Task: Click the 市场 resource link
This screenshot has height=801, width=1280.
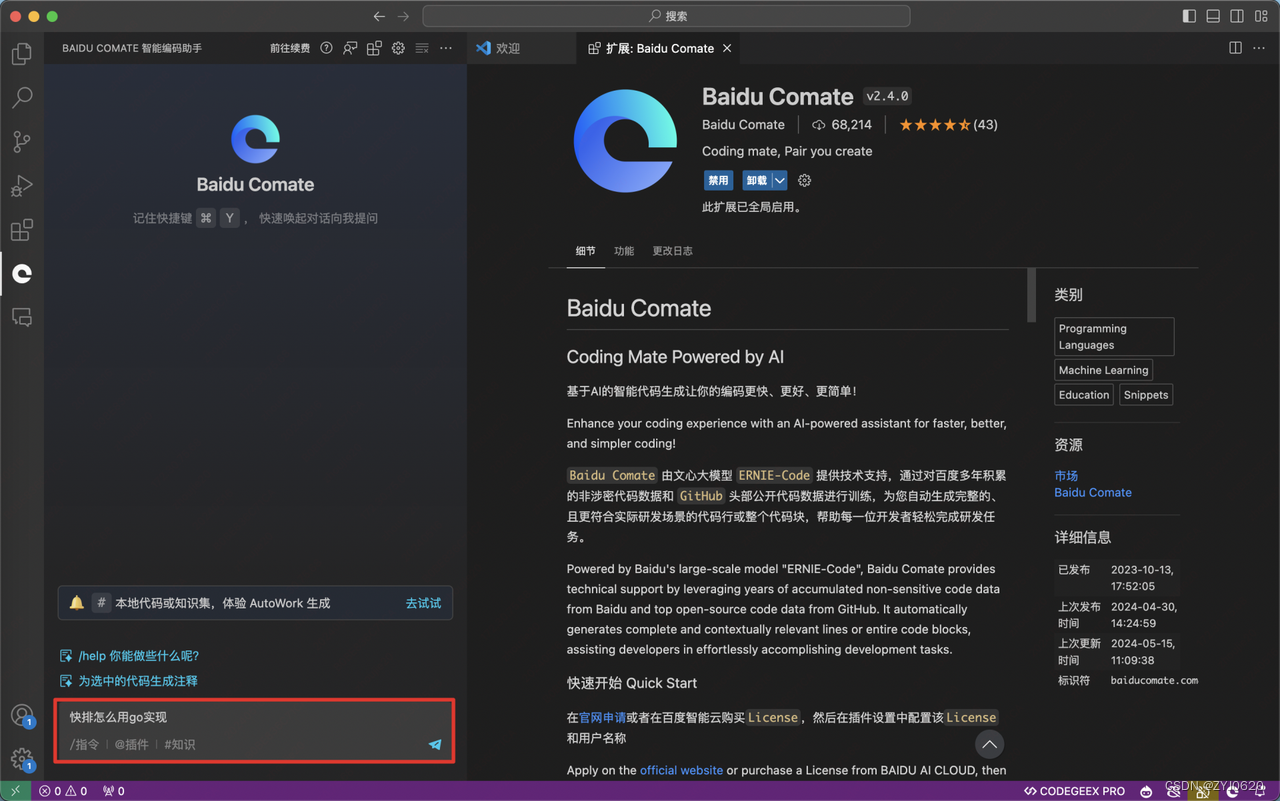Action: [x=1066, y=476]
